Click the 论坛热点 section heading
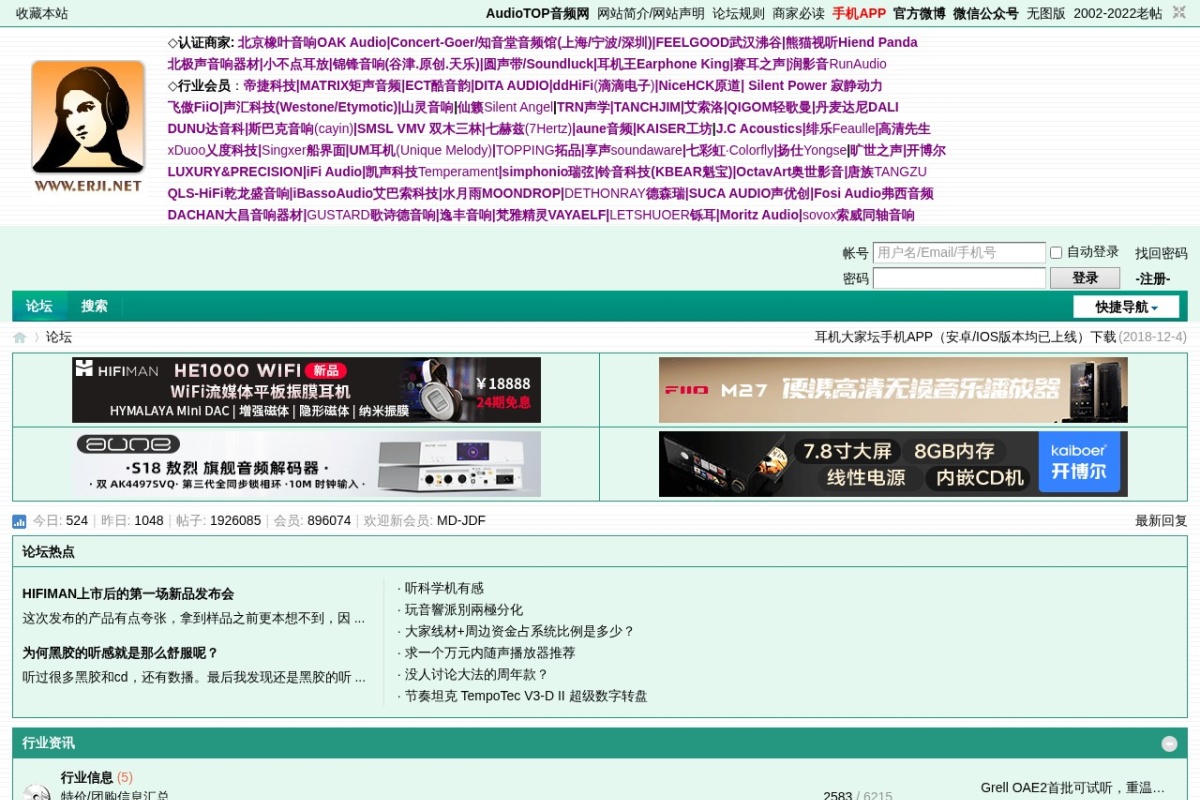The image size is (1200, 800). pyautogui.click(x=48, y=552)
